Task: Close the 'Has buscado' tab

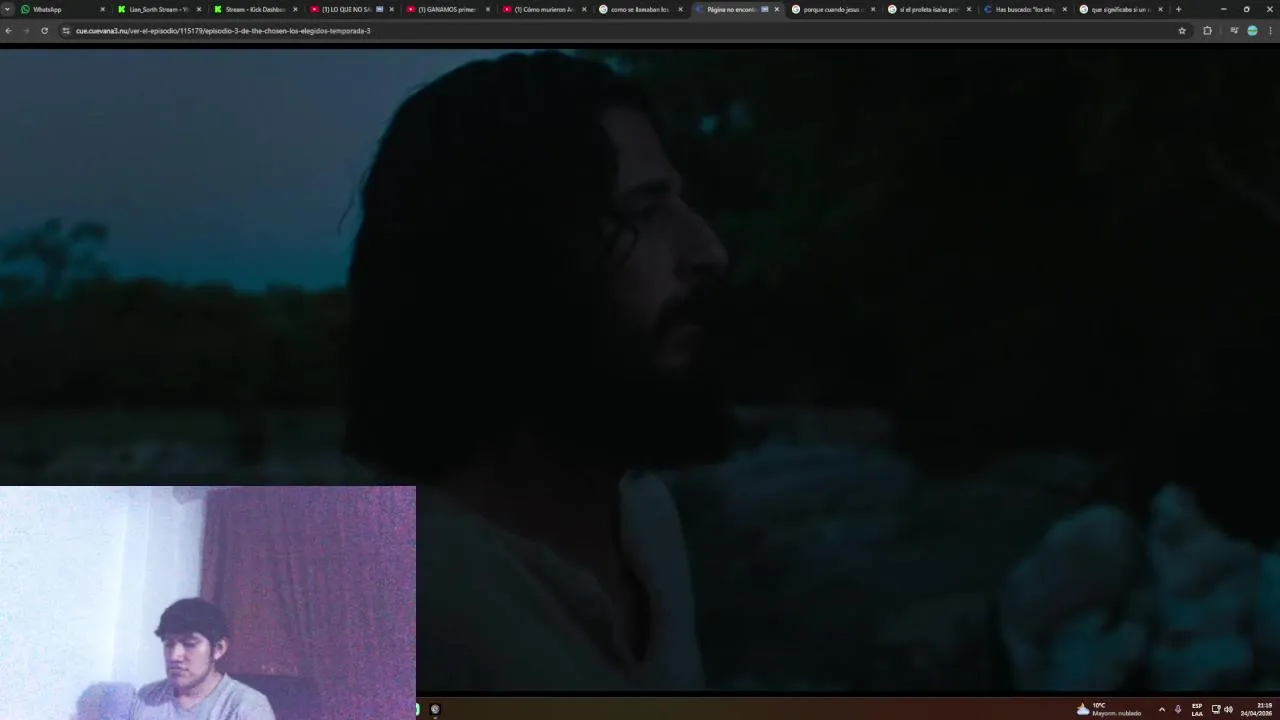Action: [x=1064, y=9]
